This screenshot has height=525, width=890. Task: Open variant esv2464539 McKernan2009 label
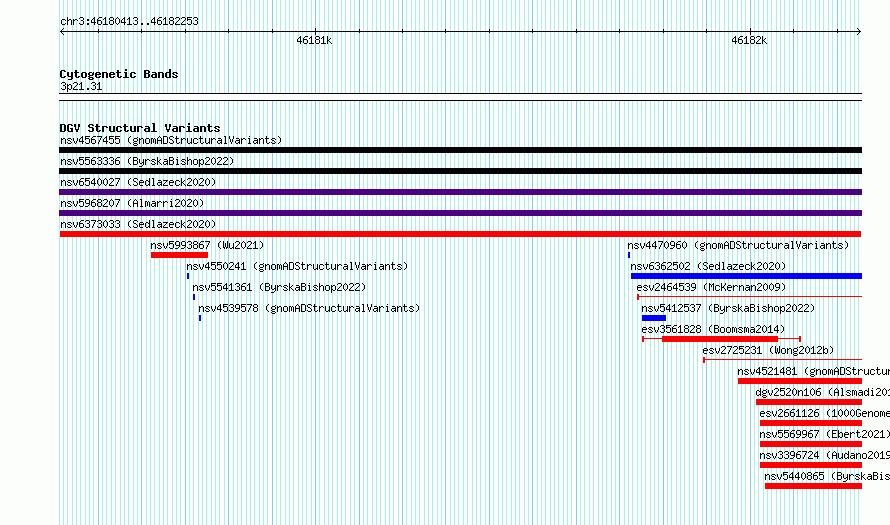point(711,287)
